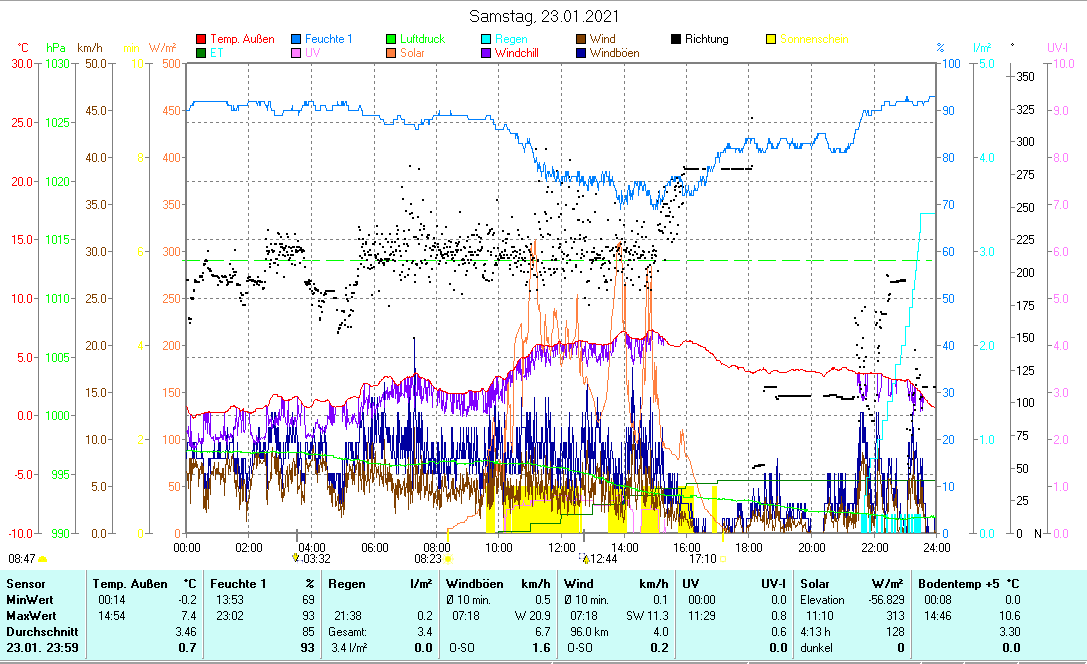Select the green Luftdruck legend swatch
This screenshot has height=664, width=1087.
tap(391, 40)
